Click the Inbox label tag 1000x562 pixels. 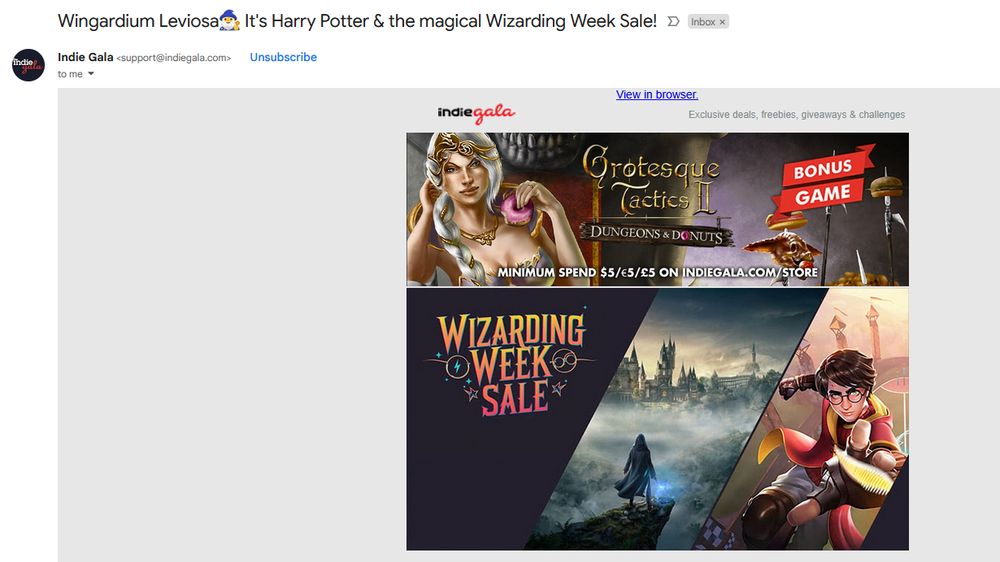coord(703,22)
